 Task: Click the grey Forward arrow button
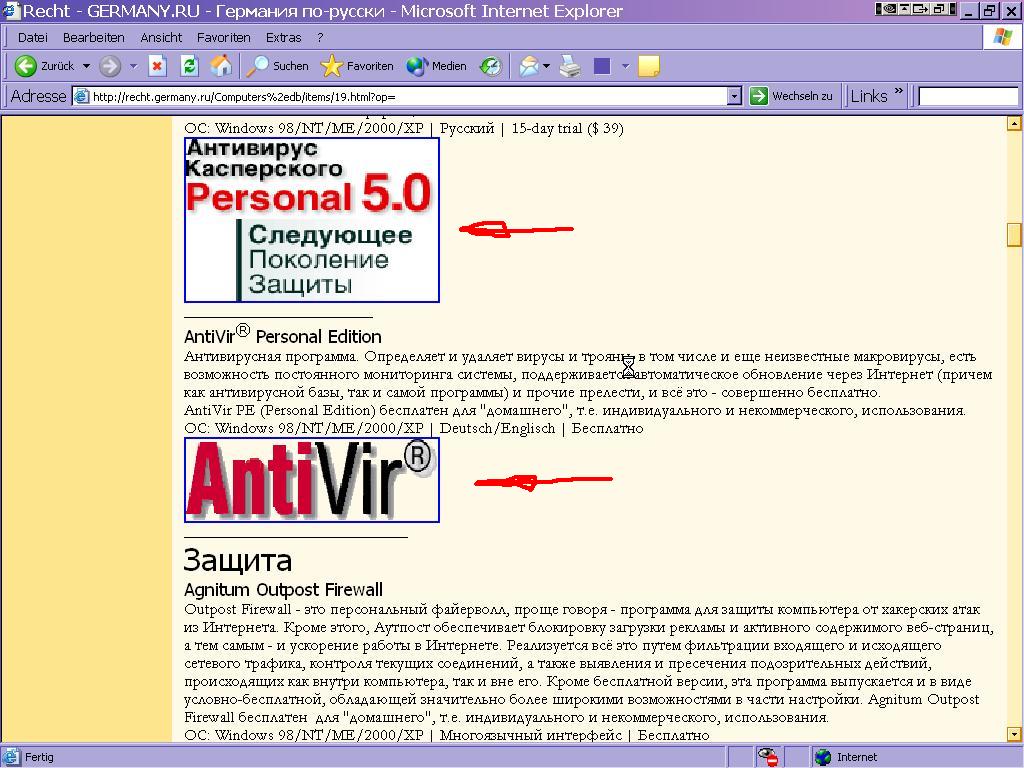click(x=110, y=66)
